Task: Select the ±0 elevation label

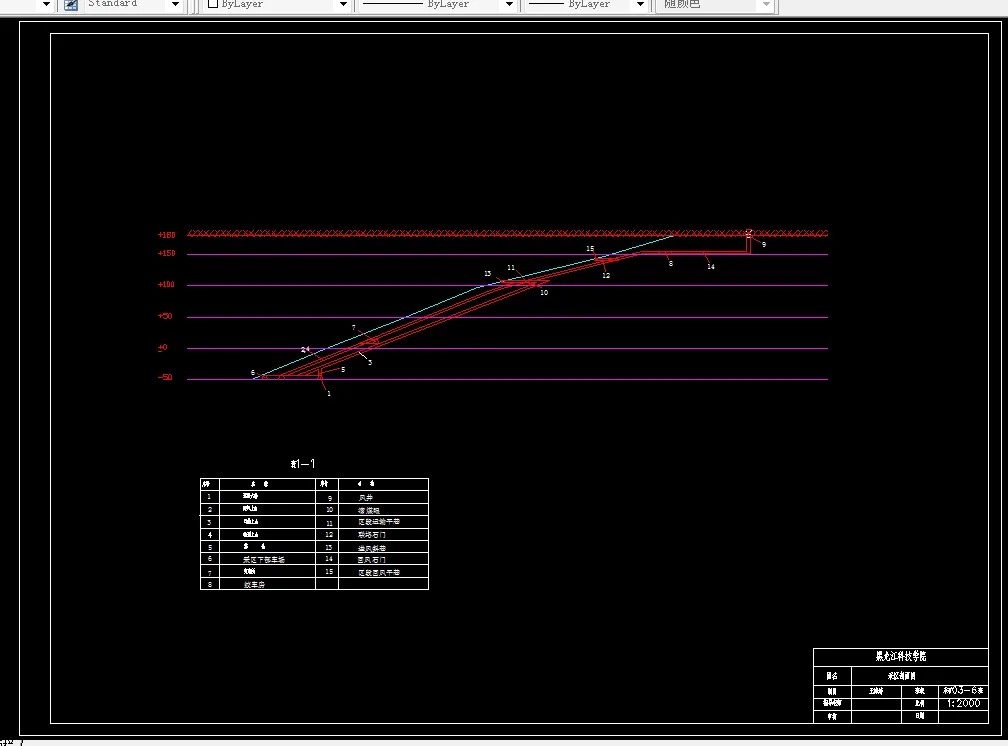Action: tap(163, 347)
